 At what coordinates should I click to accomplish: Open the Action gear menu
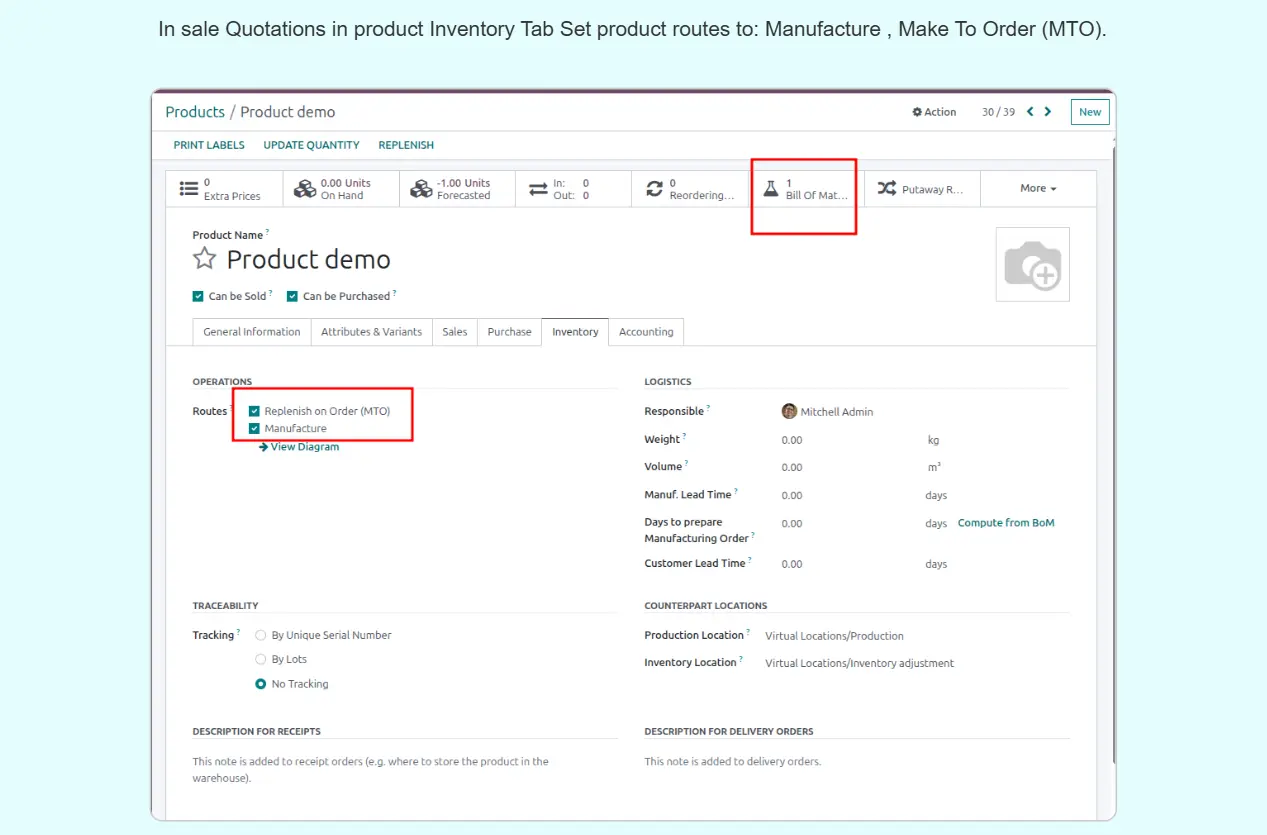click(x=934, y=112)
